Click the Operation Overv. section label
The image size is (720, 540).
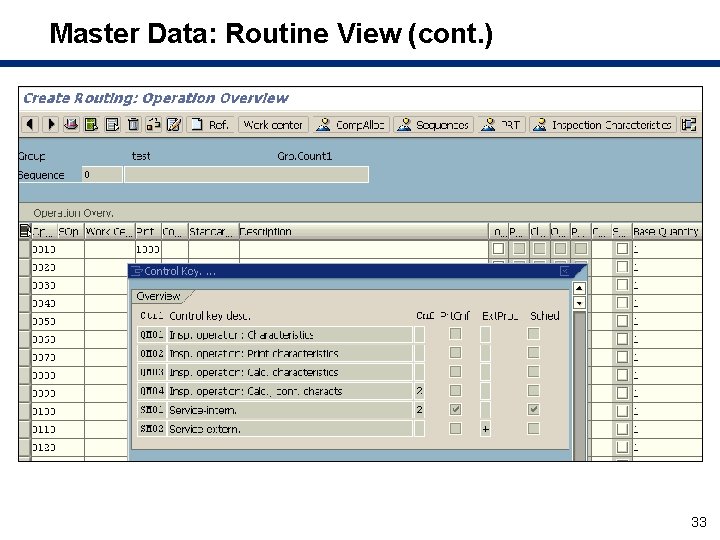coord(73,213)
